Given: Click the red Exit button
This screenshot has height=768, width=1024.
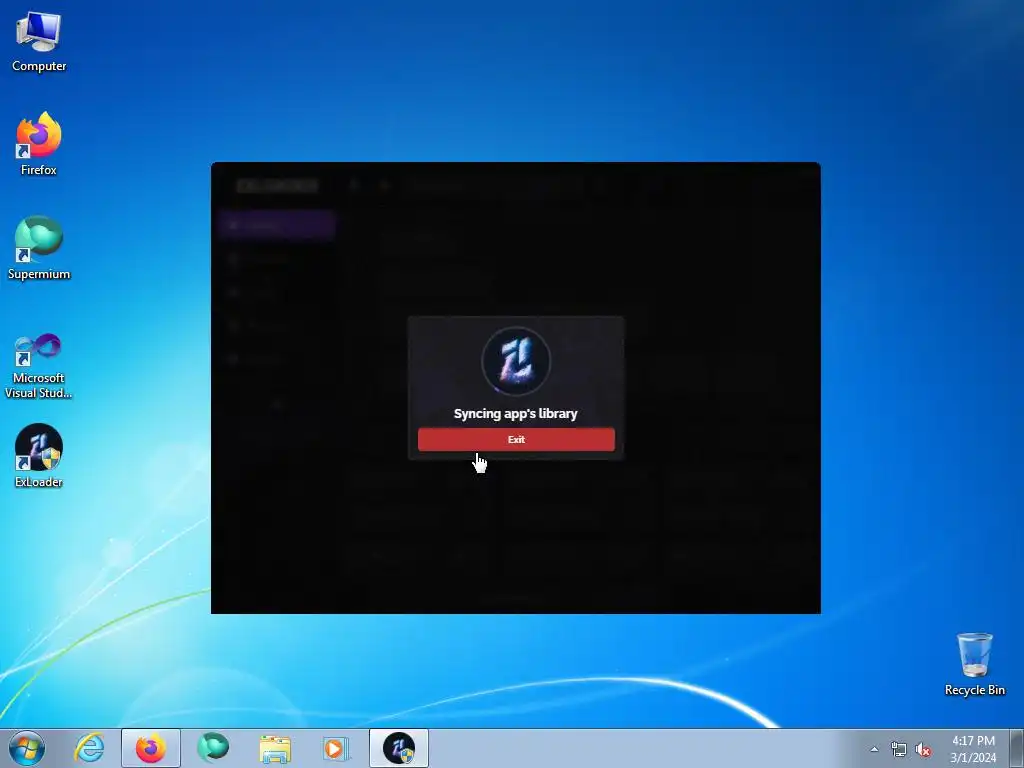Looking at the screenshot, I should point(516,440).
